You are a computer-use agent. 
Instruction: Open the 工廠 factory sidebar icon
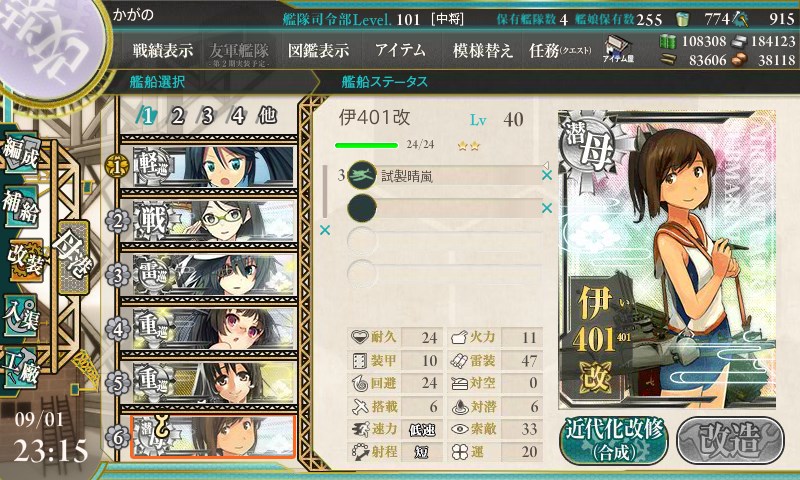[x=21, y=368]
